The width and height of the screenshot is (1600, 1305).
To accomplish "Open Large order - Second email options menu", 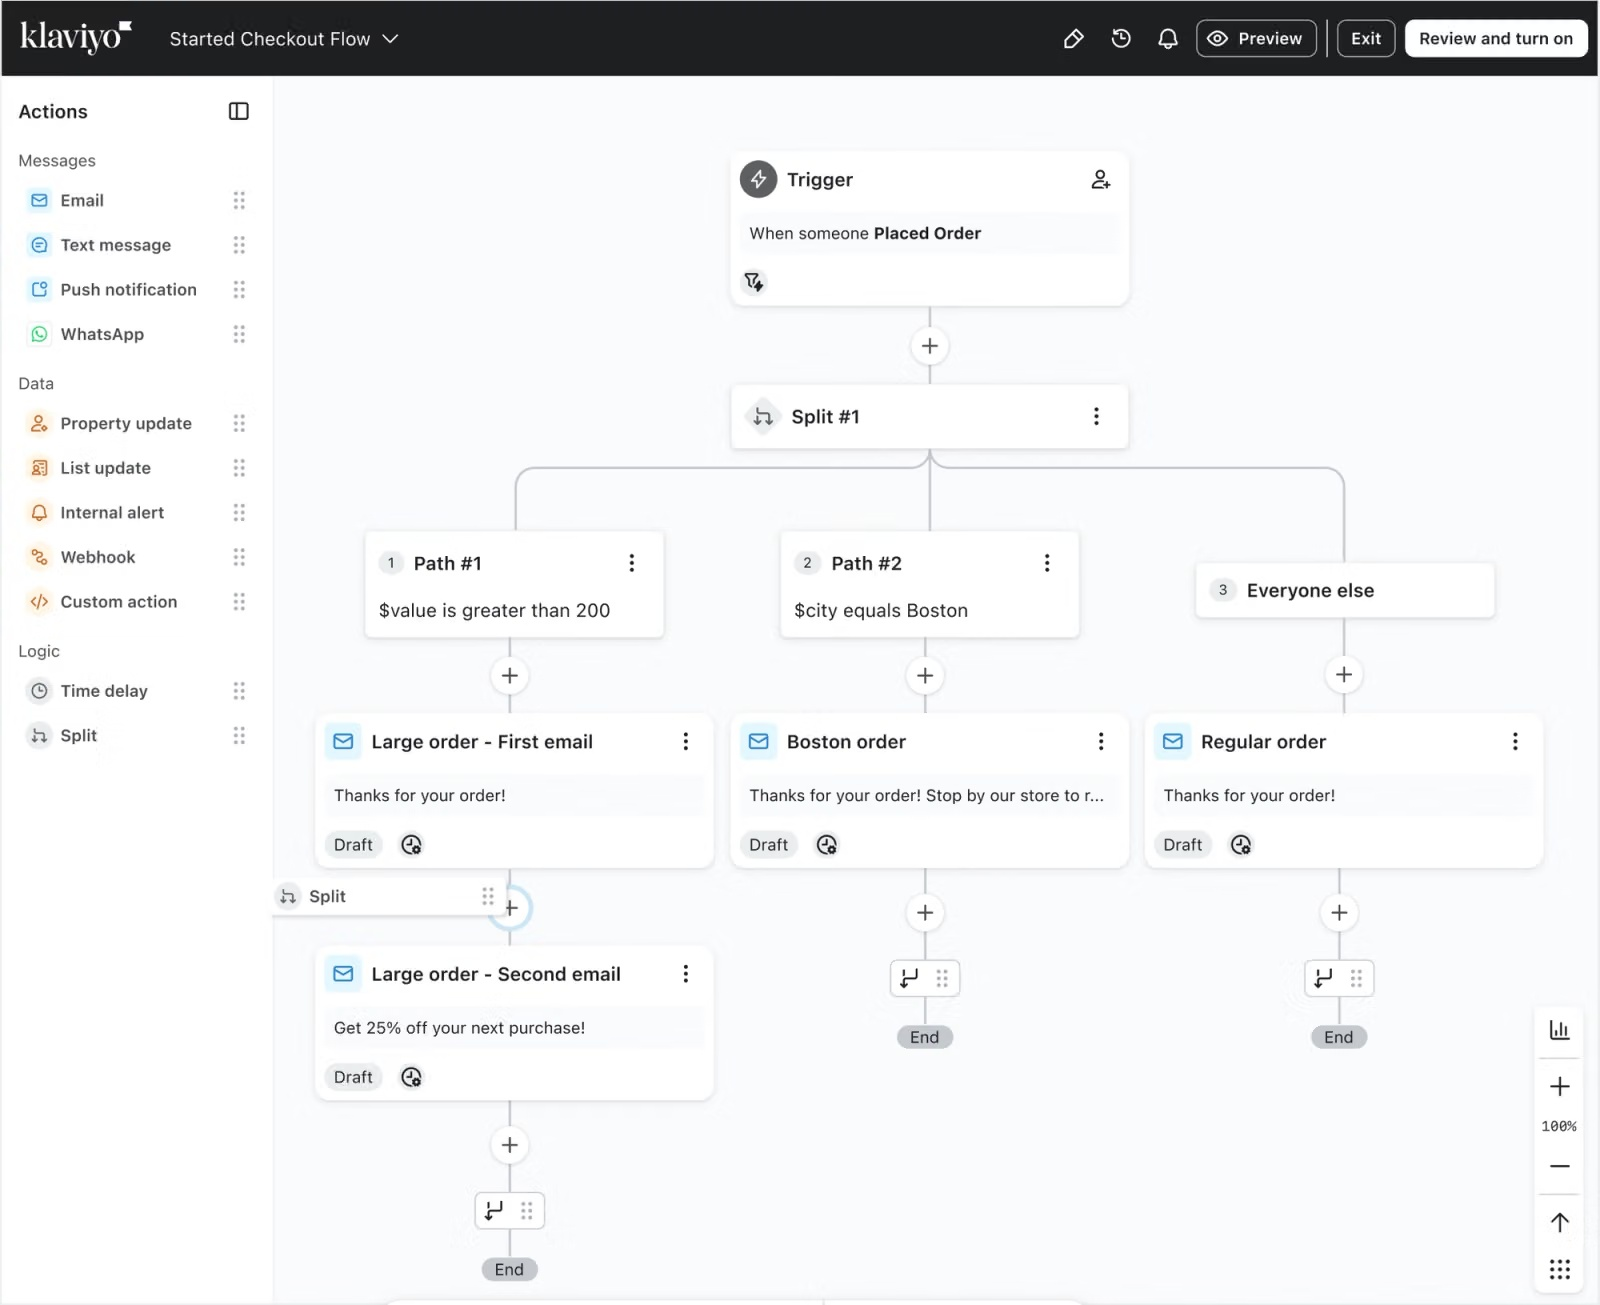I will click(685, 974).
